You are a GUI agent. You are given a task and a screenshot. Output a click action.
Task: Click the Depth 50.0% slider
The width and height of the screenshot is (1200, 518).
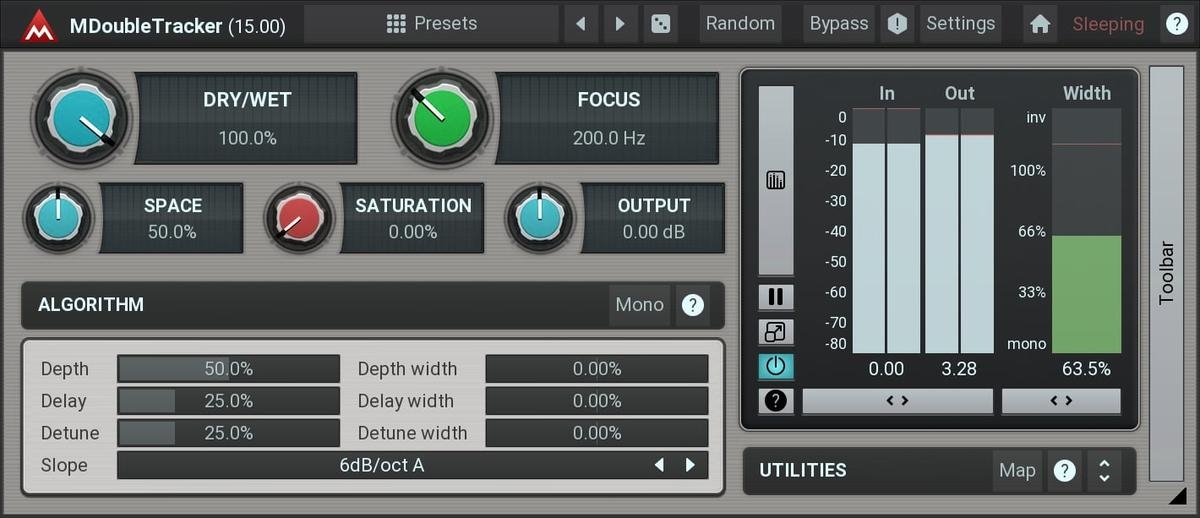(229, 369)
